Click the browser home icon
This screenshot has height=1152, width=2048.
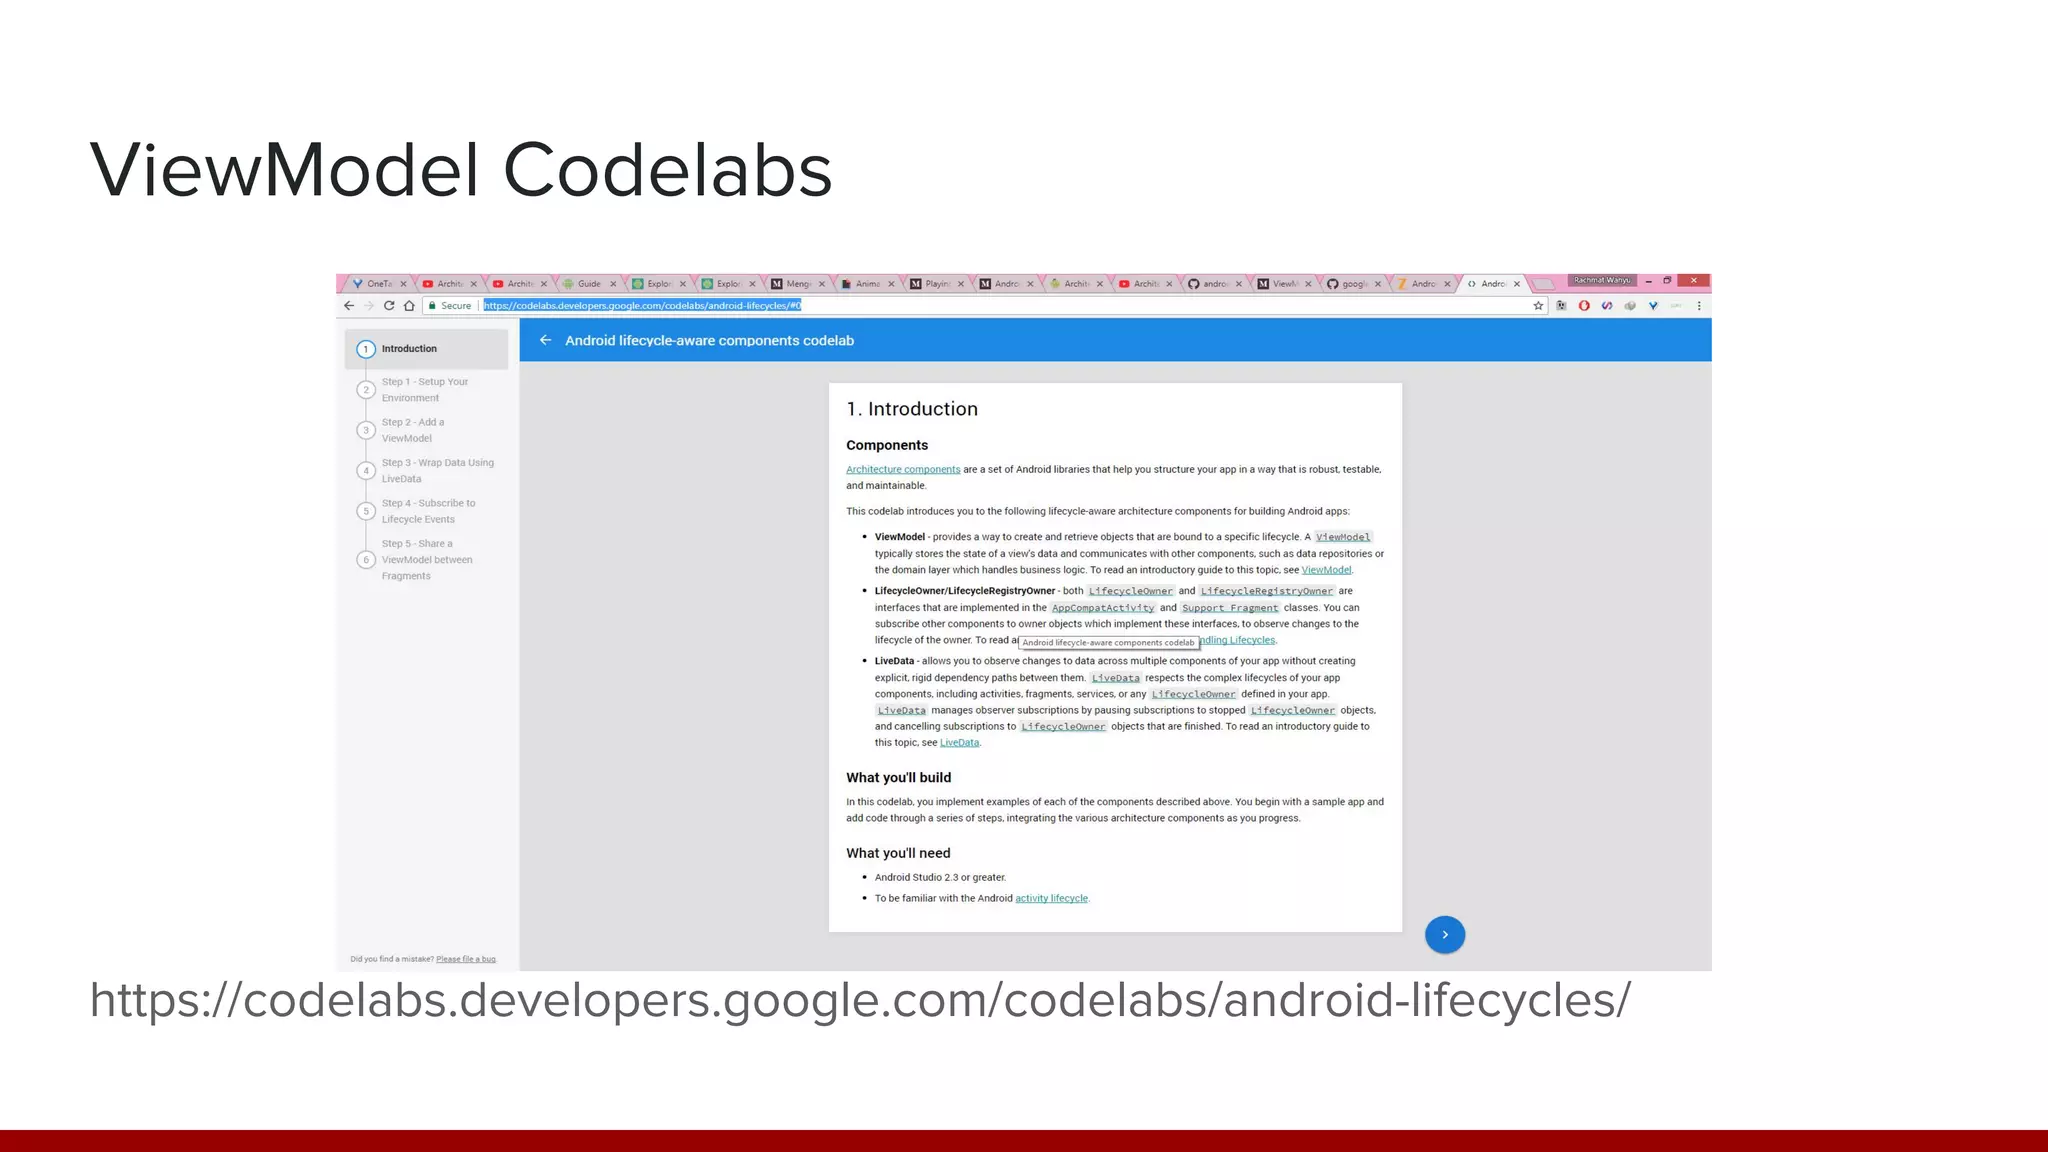(x=409, y=306)
